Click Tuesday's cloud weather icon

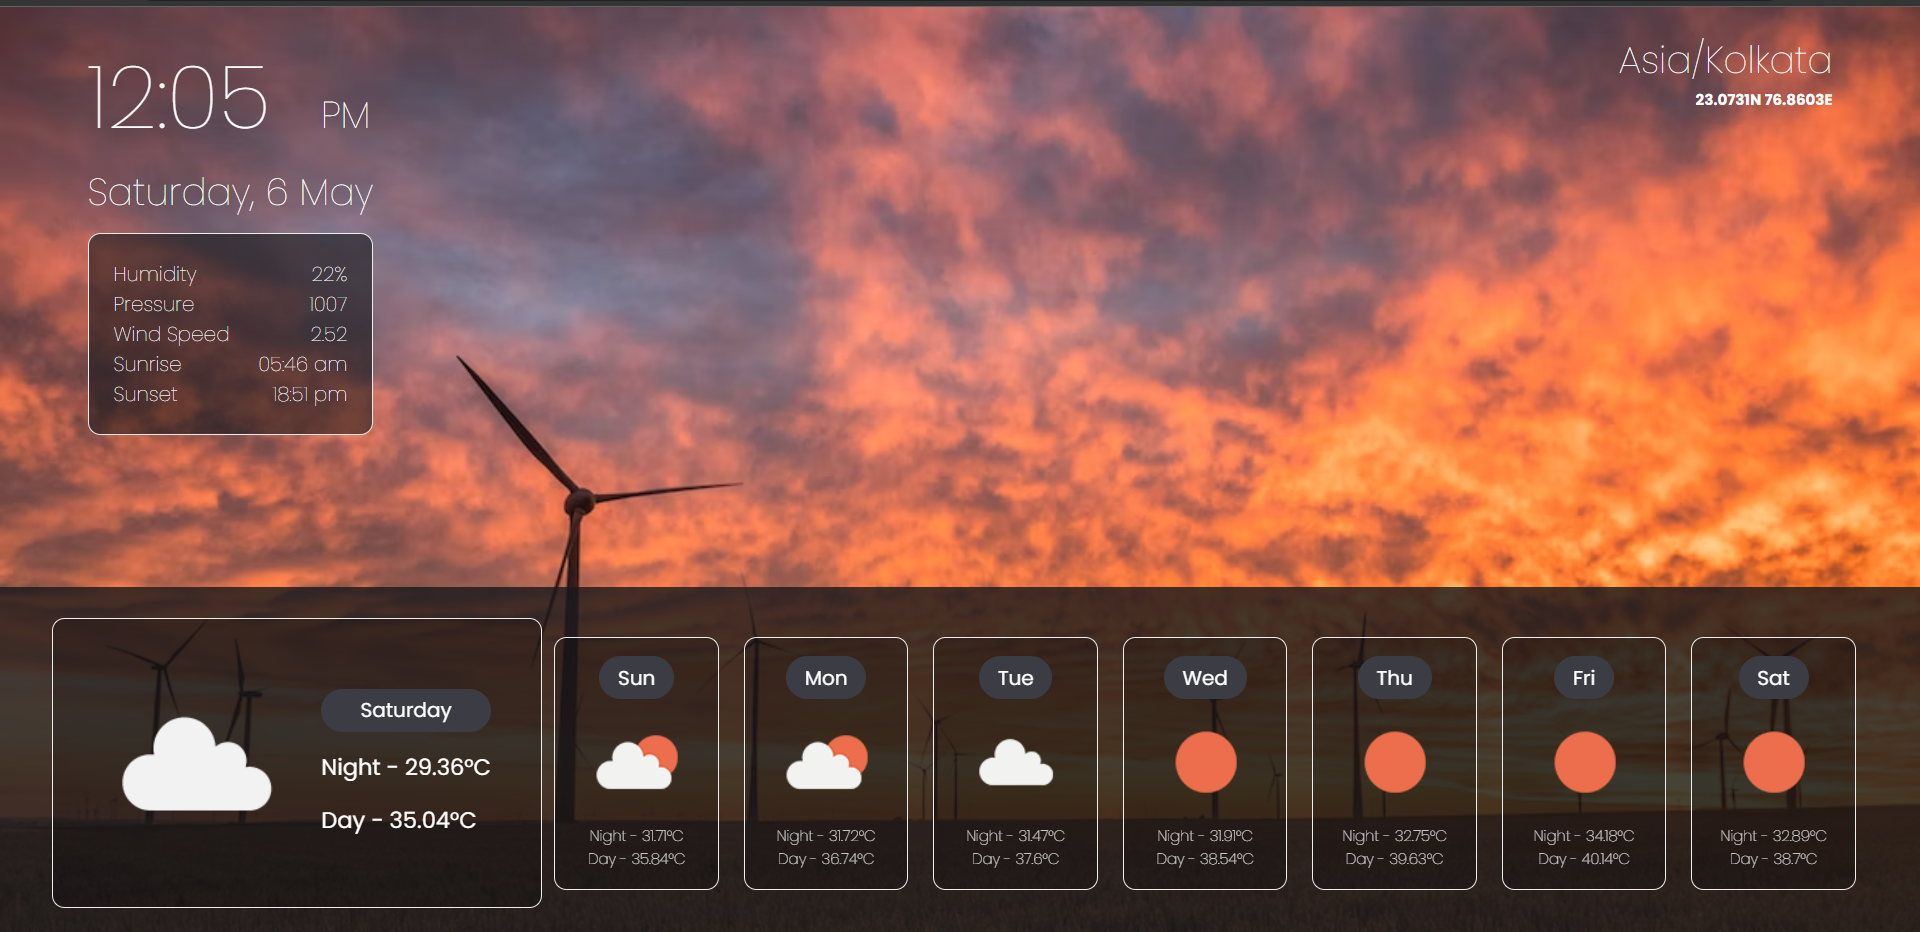point(1015,763)
